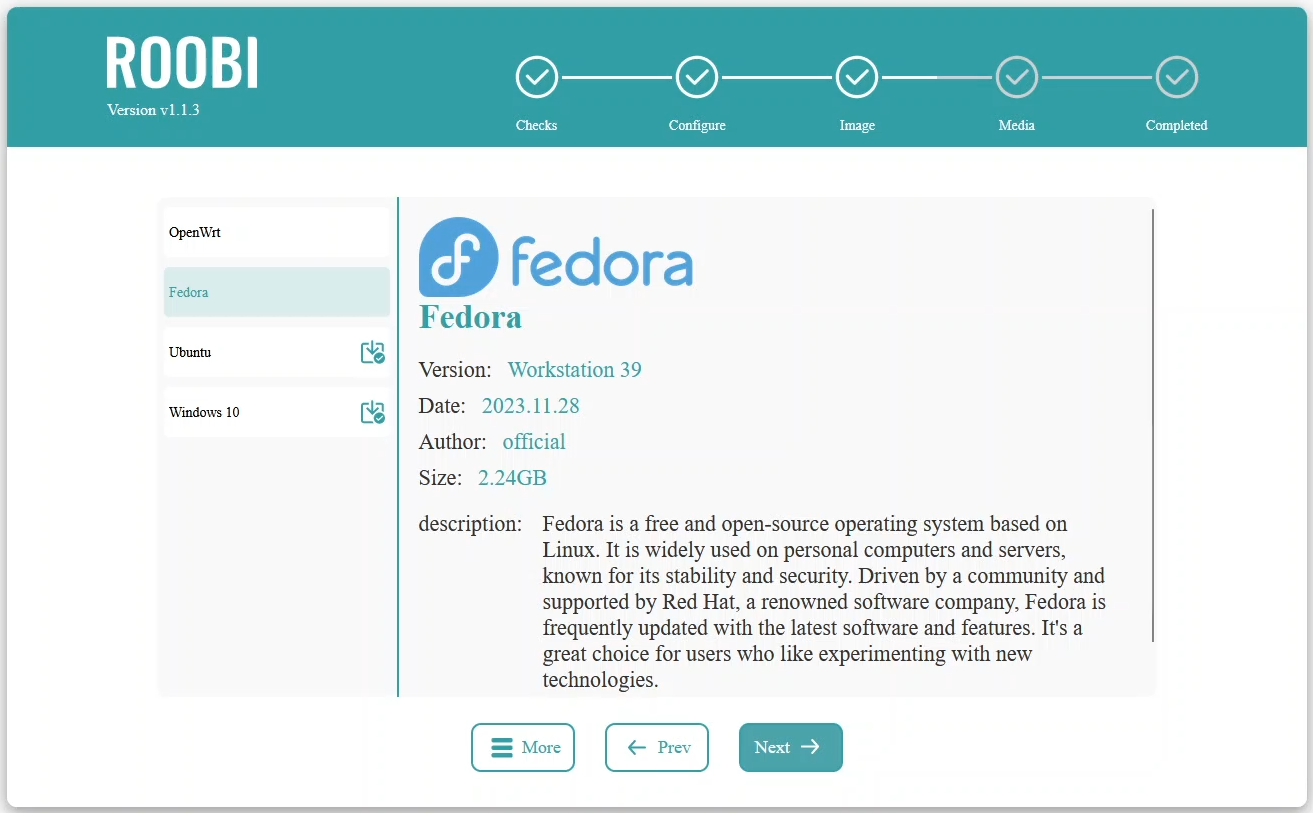The height and width of the screenshot is (813, 1313).
Task: Click the Configure step checkmark circle
Action: 697,77
